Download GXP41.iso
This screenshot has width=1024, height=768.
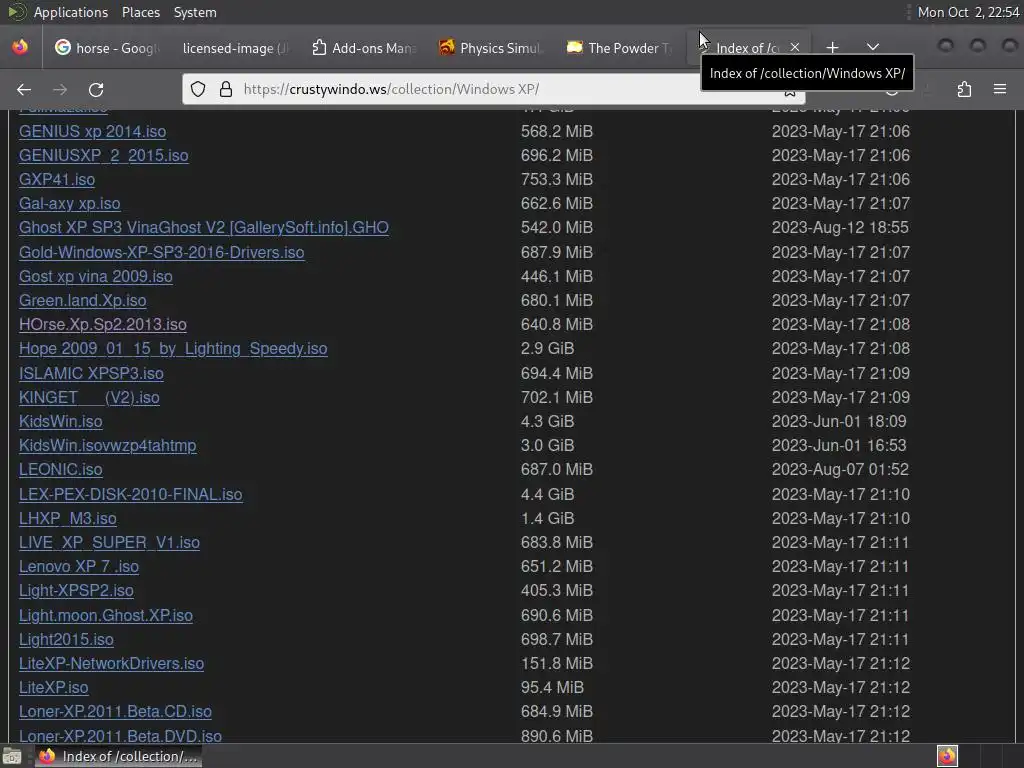tap(57, 180)
